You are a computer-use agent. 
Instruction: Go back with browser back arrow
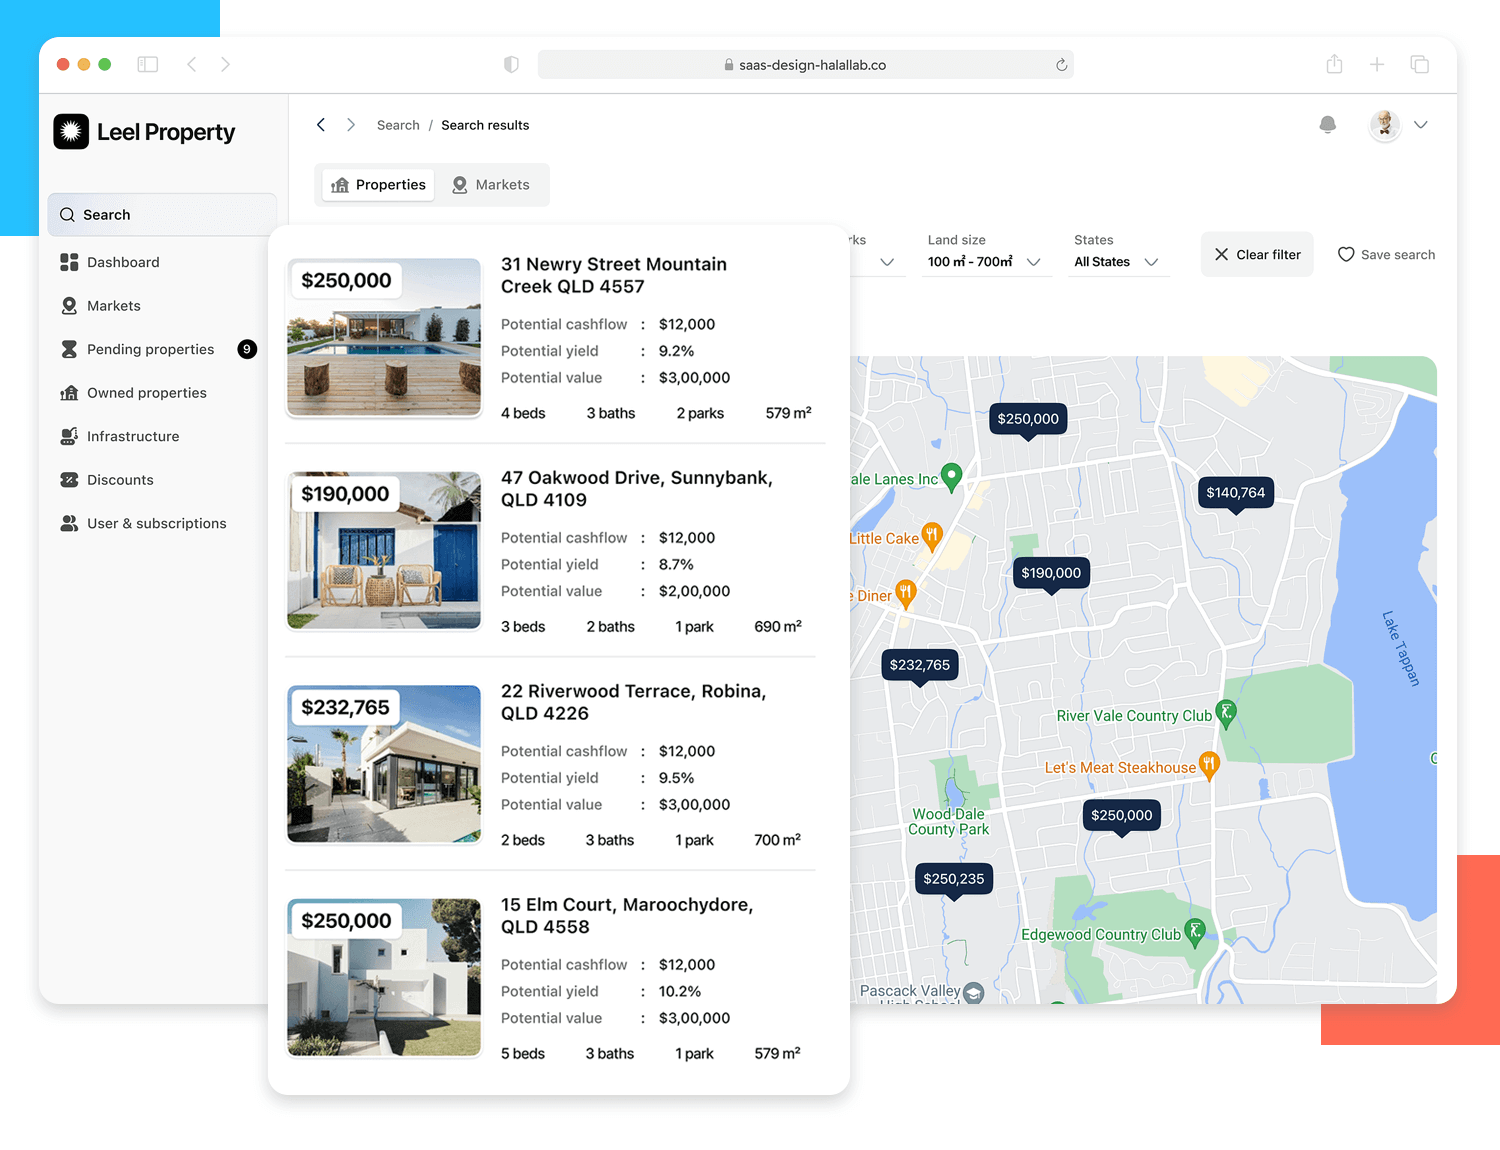click(x=191, y=64)
